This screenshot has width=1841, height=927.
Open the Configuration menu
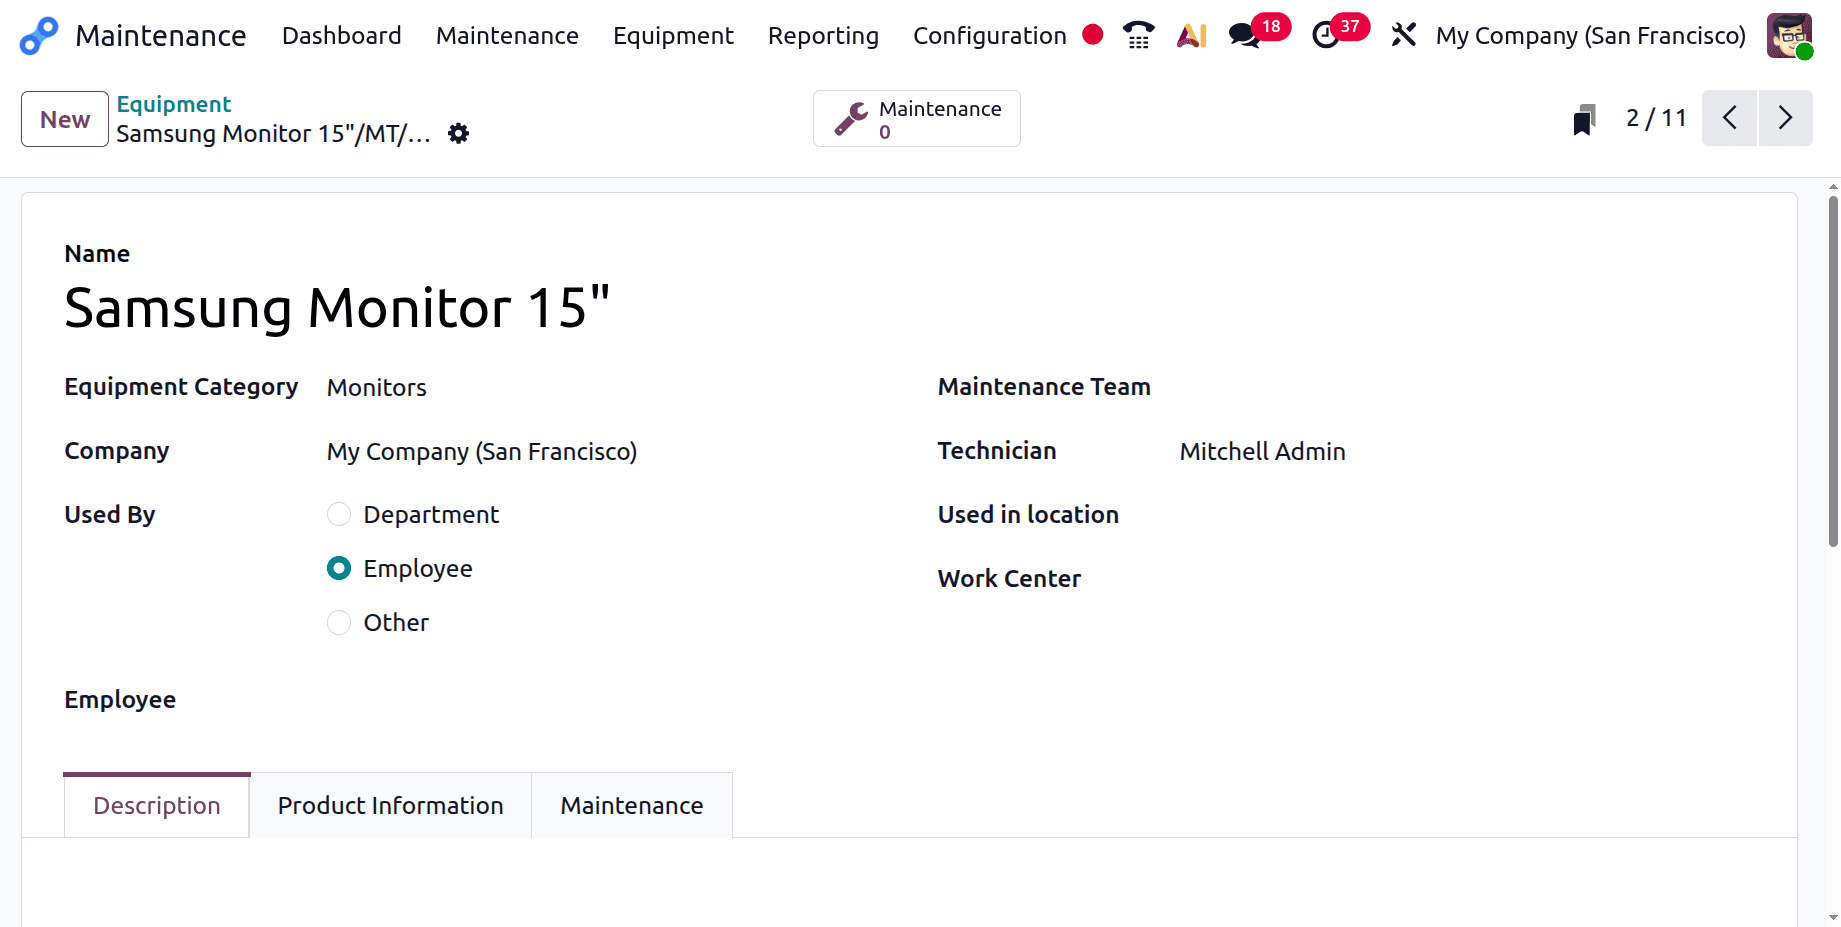tap(990, 36)
